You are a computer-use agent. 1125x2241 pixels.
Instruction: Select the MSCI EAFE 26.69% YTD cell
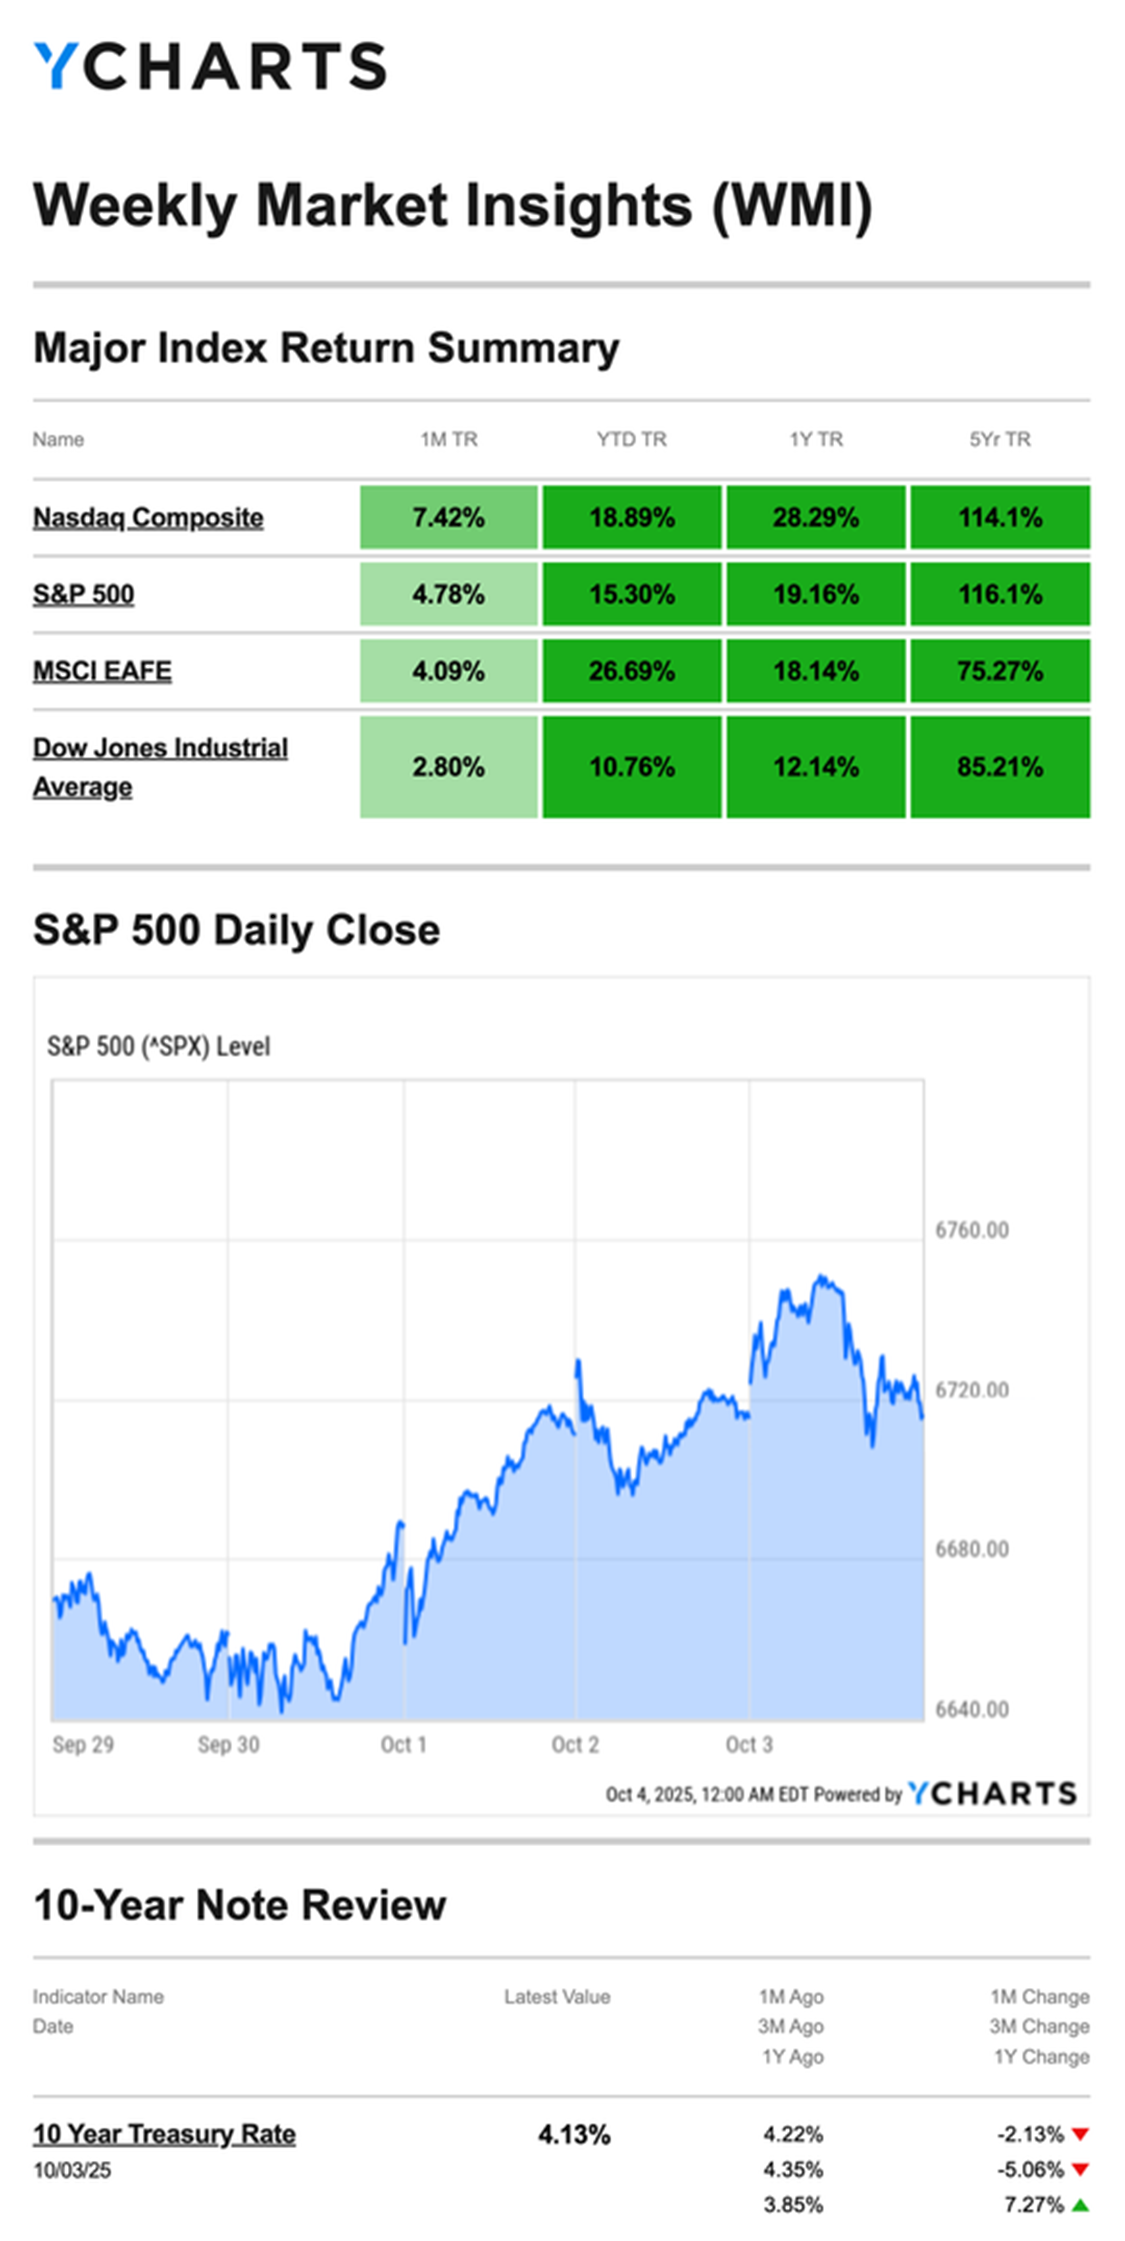(x=631, y=670)
